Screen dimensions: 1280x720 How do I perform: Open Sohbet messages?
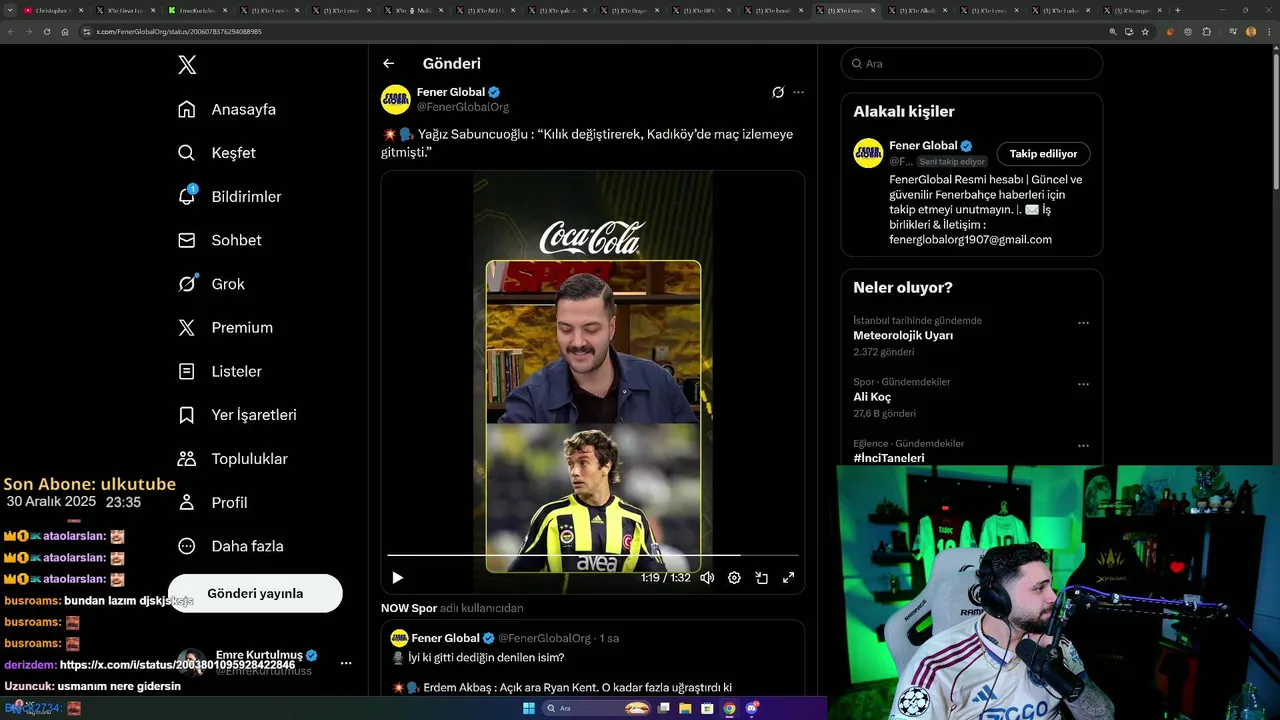(x=219, y=240)
